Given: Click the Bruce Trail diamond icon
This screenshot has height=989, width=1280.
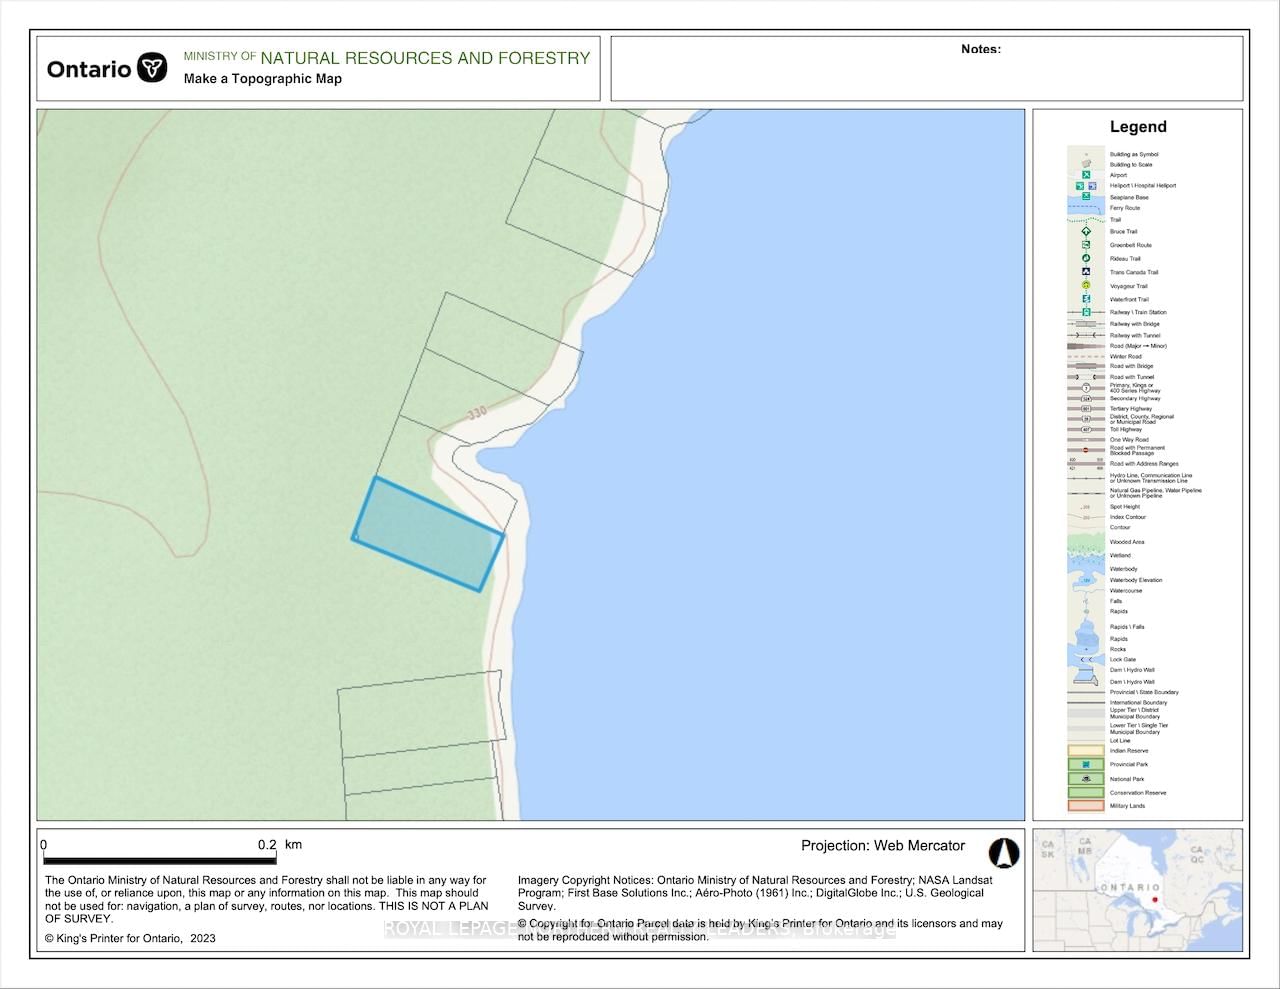Looking at the screenshot, I should (1086, 231).
